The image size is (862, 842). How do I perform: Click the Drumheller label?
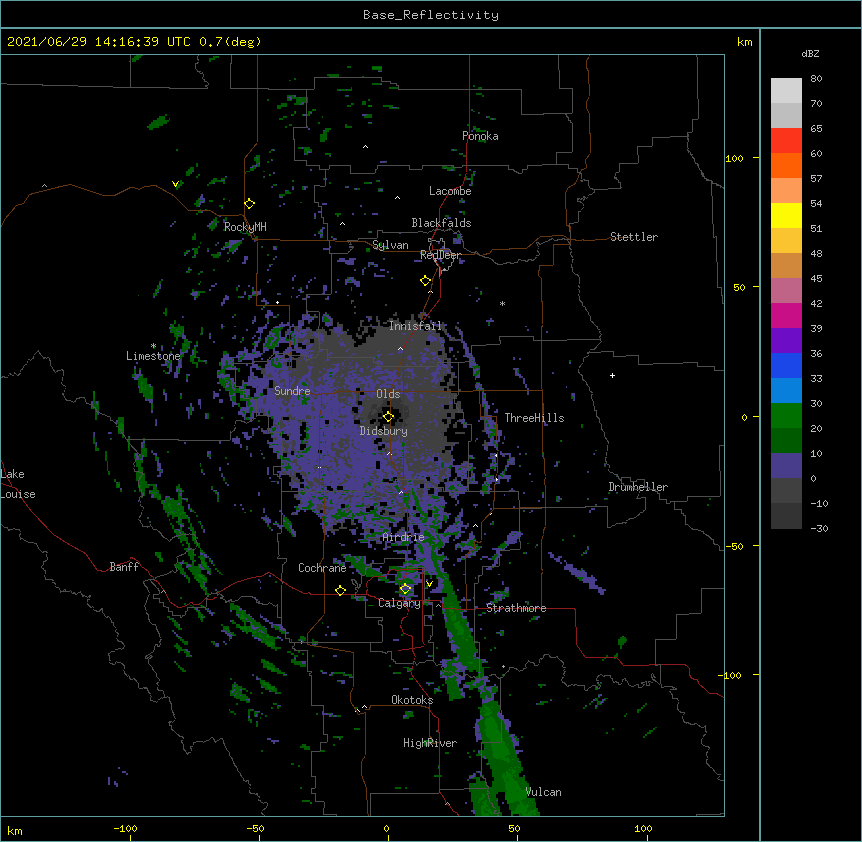click(x=638, y=487)
